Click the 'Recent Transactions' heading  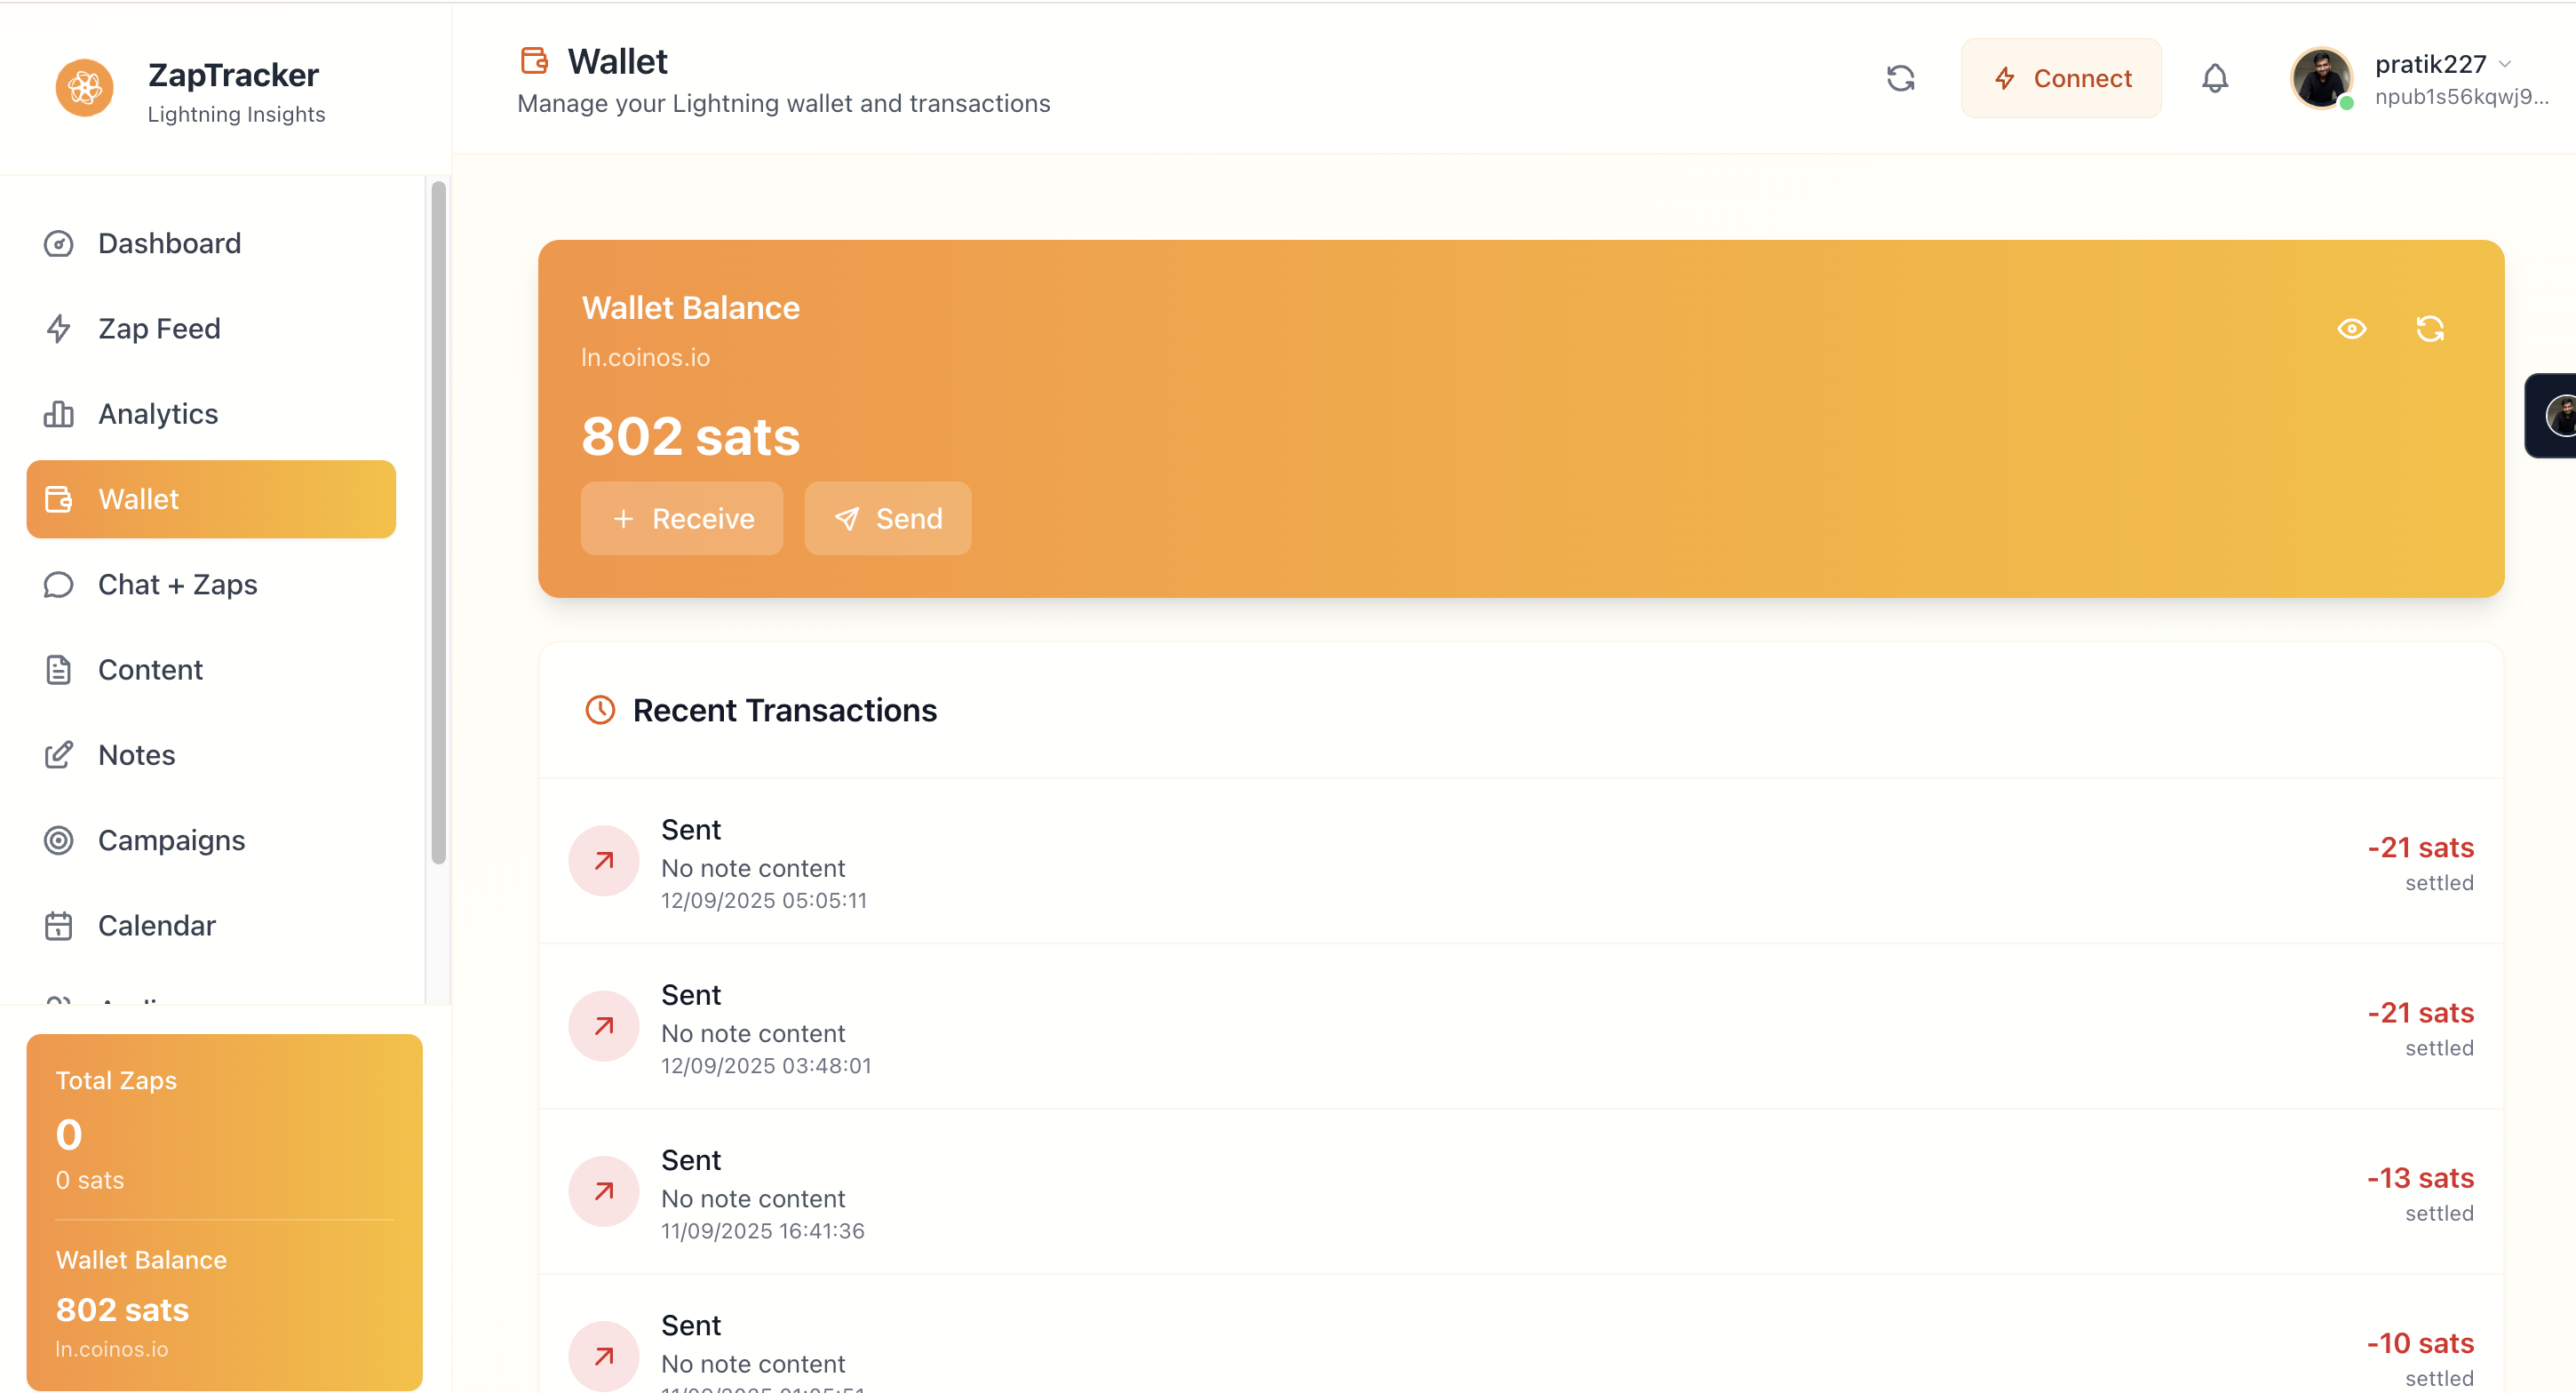coord(785,710)
